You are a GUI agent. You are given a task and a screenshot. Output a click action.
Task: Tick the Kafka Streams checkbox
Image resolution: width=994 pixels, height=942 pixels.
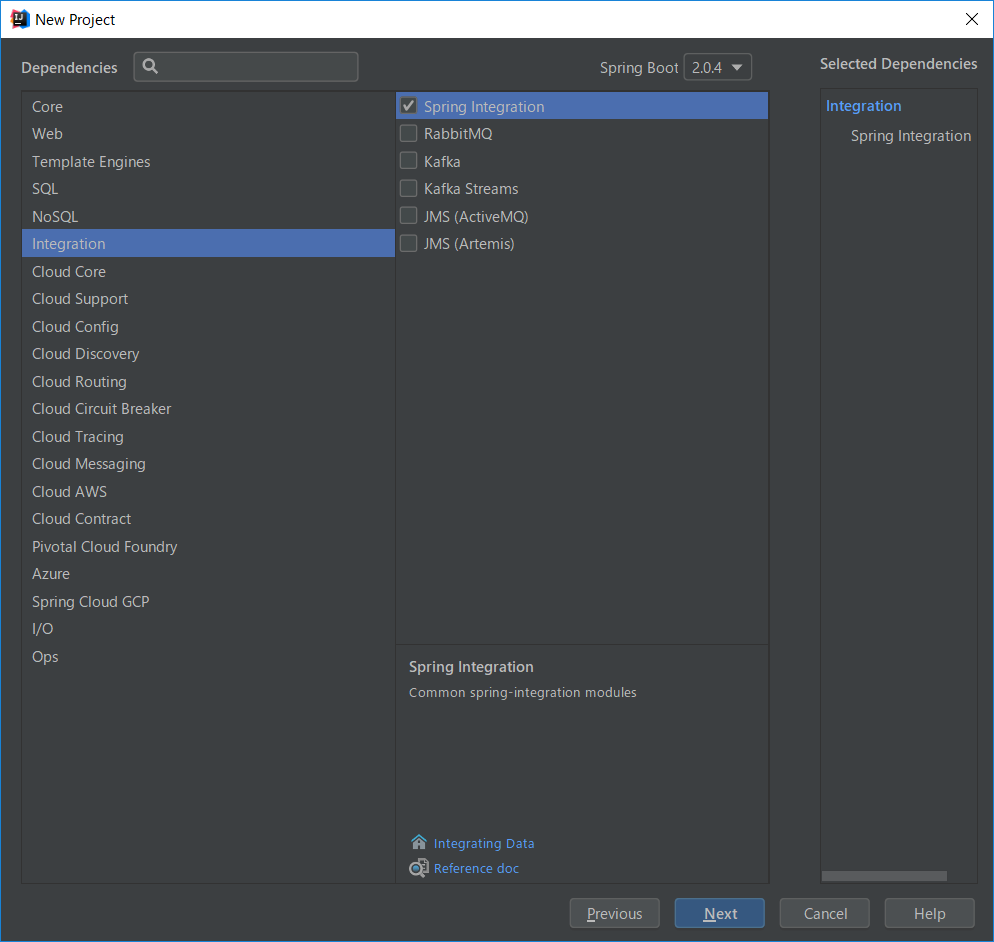(409, 188)
